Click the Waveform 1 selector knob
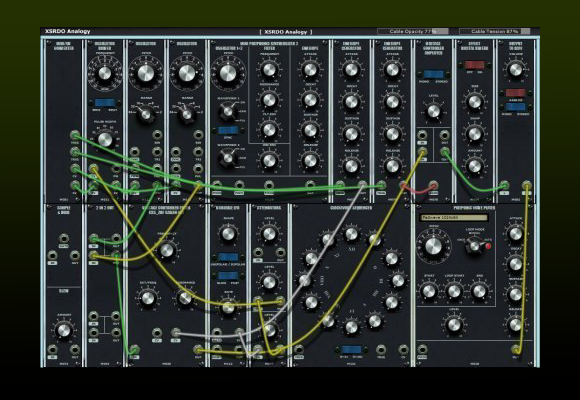The height and width of the screenshot is (400, 580). pyautogui.click(x=228, y=111)
